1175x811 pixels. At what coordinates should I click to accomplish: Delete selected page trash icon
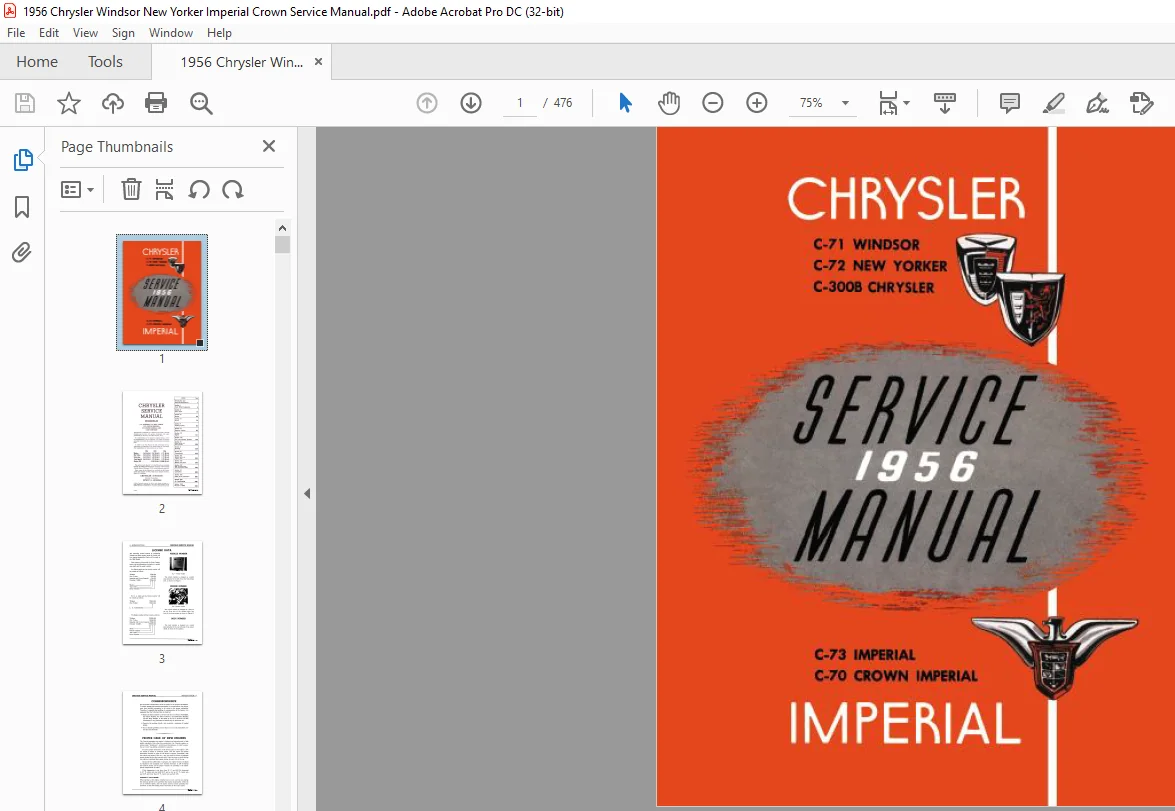pyautogui.click(x=131, y=189)
